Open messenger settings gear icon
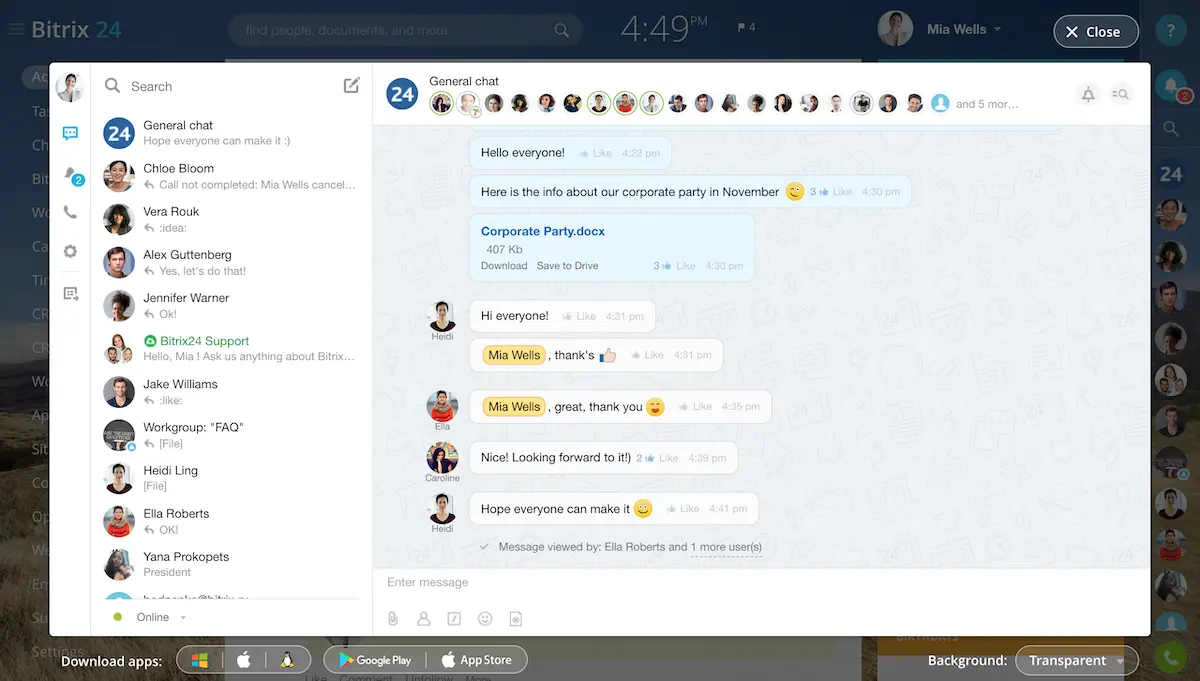 [70, 252]
